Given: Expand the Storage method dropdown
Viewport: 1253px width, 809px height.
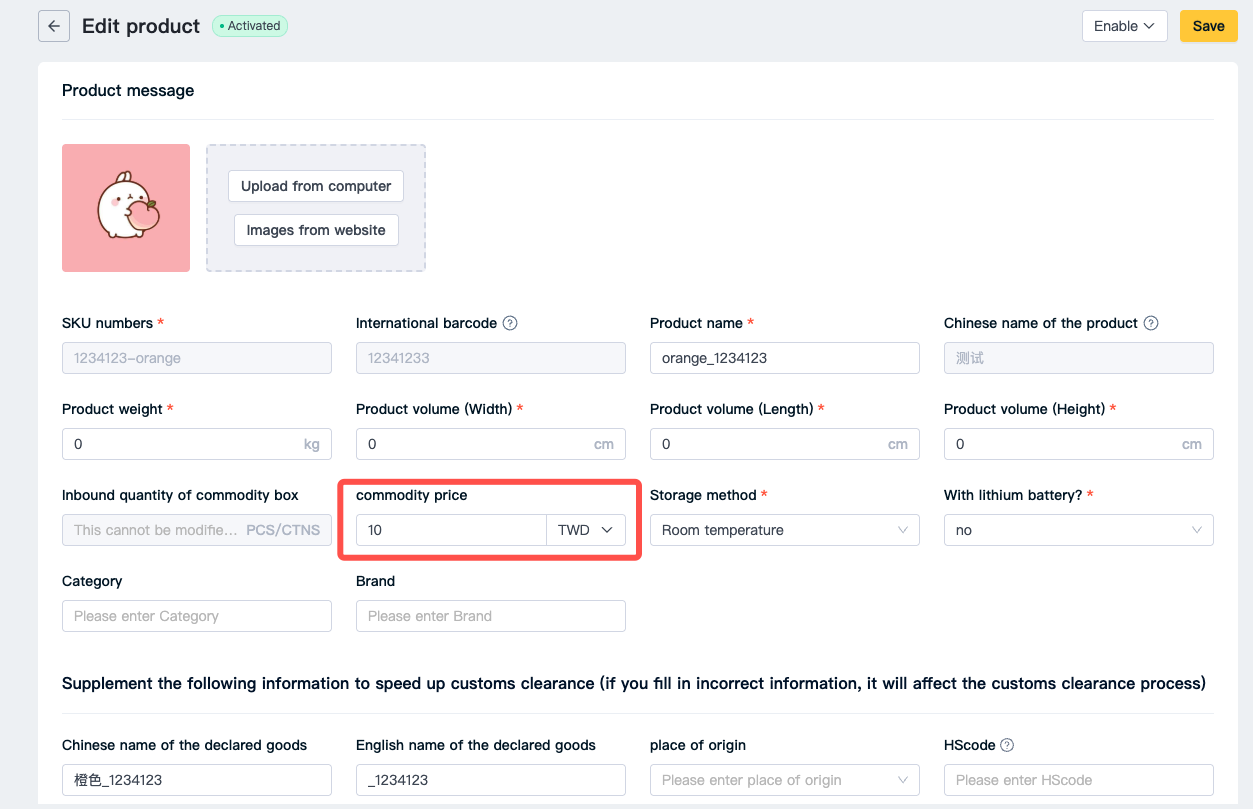Looking at the screenshot, I should (785, 530).
